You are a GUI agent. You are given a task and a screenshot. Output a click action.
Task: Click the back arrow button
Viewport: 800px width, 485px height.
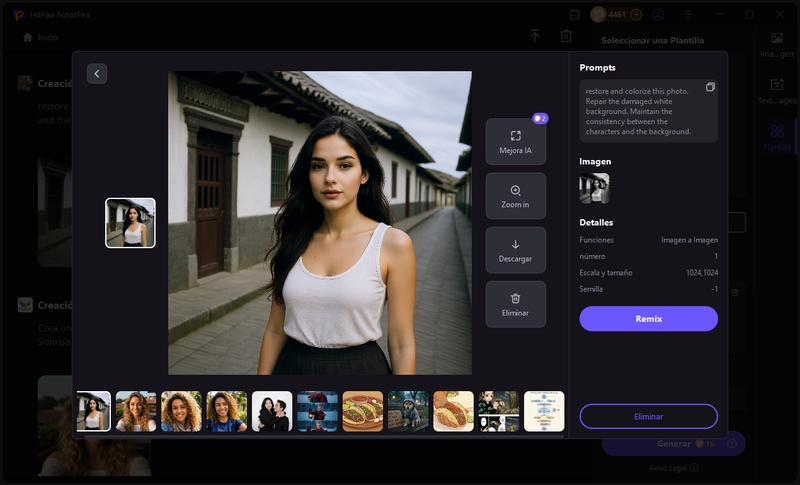[96, 73]
